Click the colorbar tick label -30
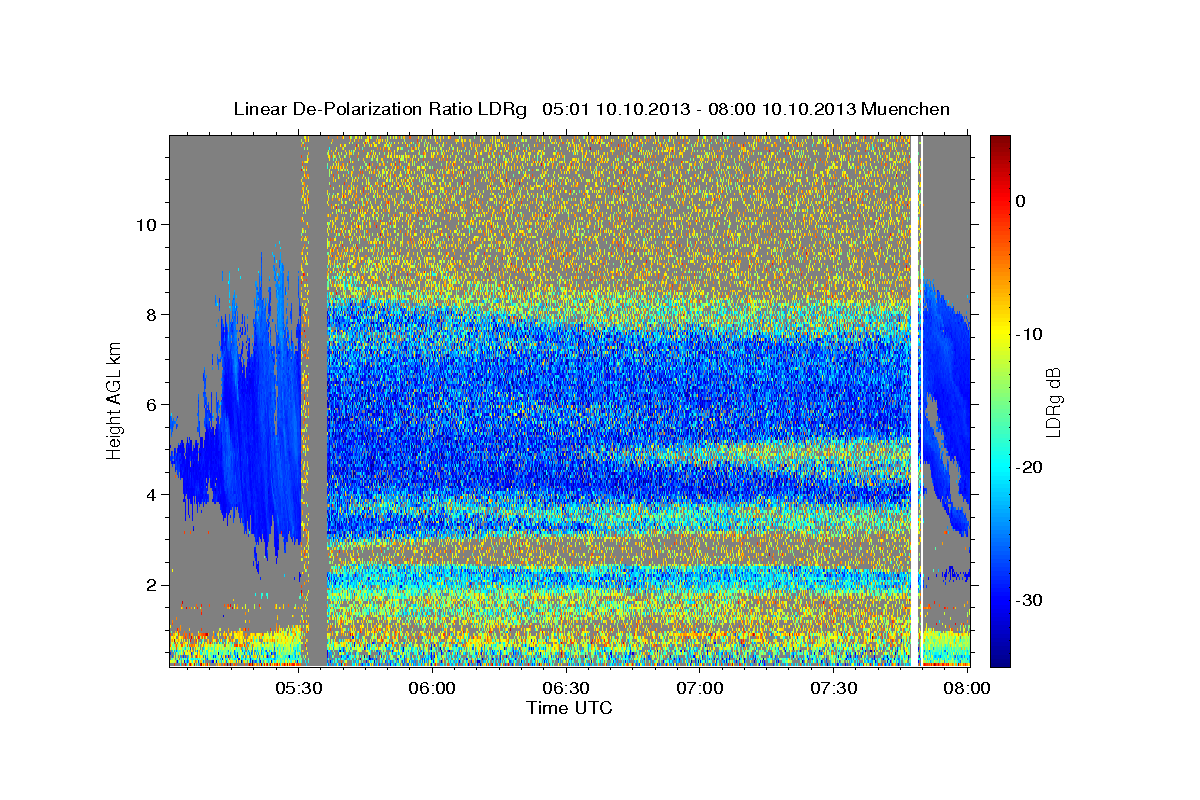This screenshot has width=1200, height=800. [x=1030, y=600]
